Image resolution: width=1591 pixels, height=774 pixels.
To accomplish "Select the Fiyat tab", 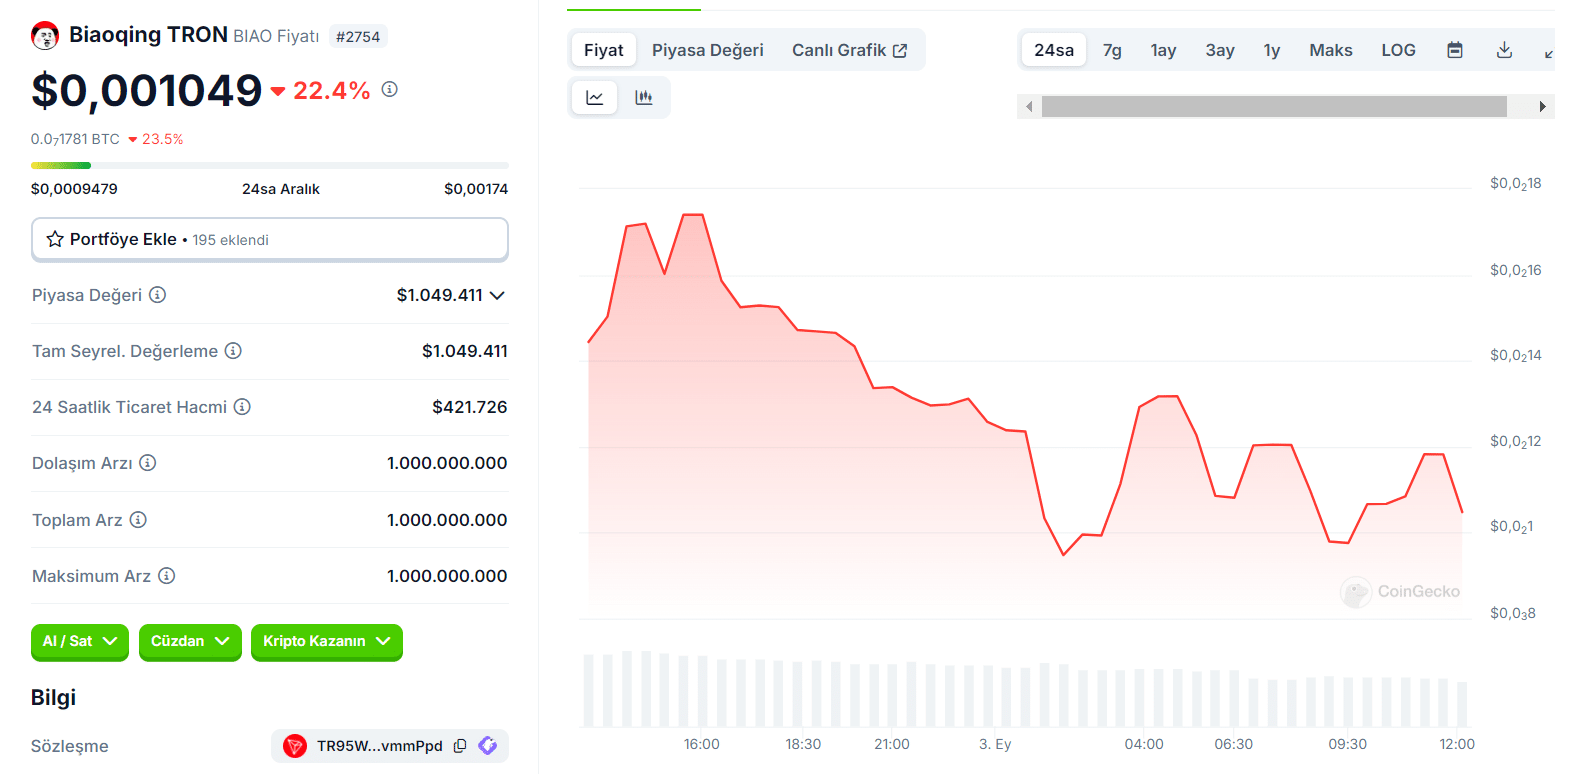I will [604, 50].
